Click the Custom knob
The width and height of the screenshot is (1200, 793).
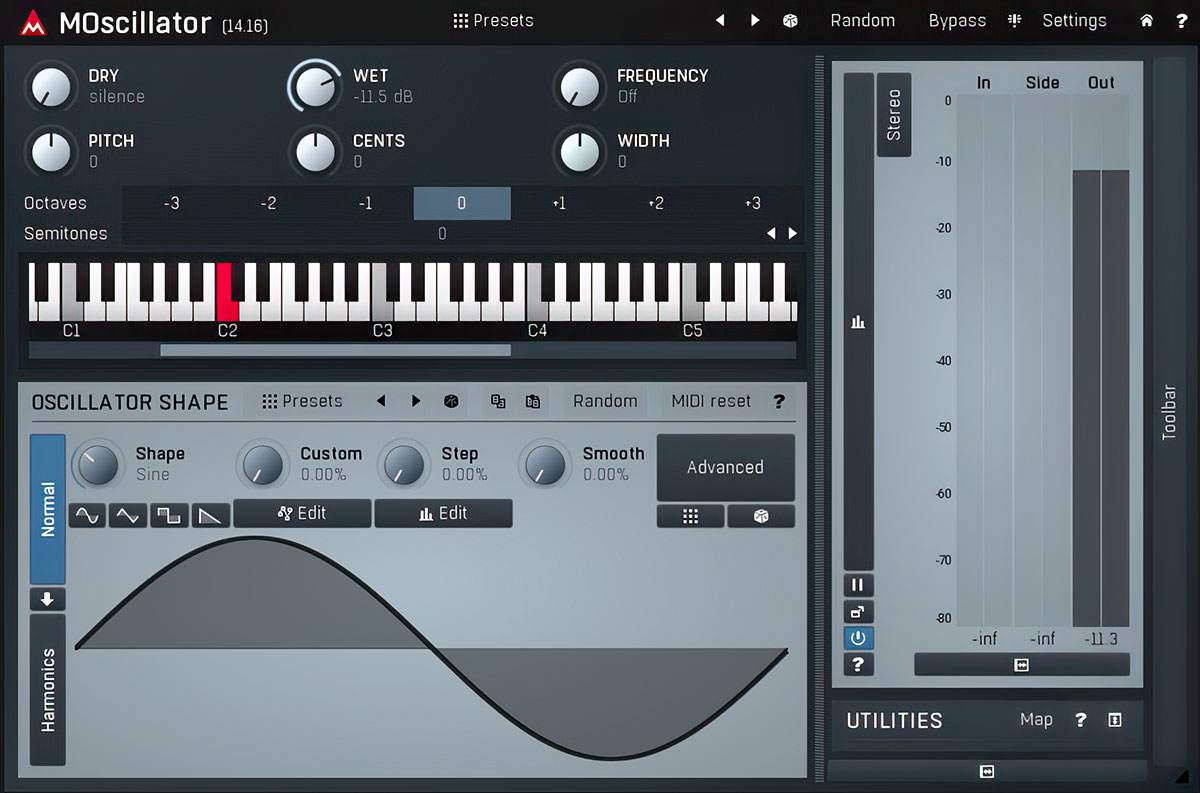tap(262, 465)
